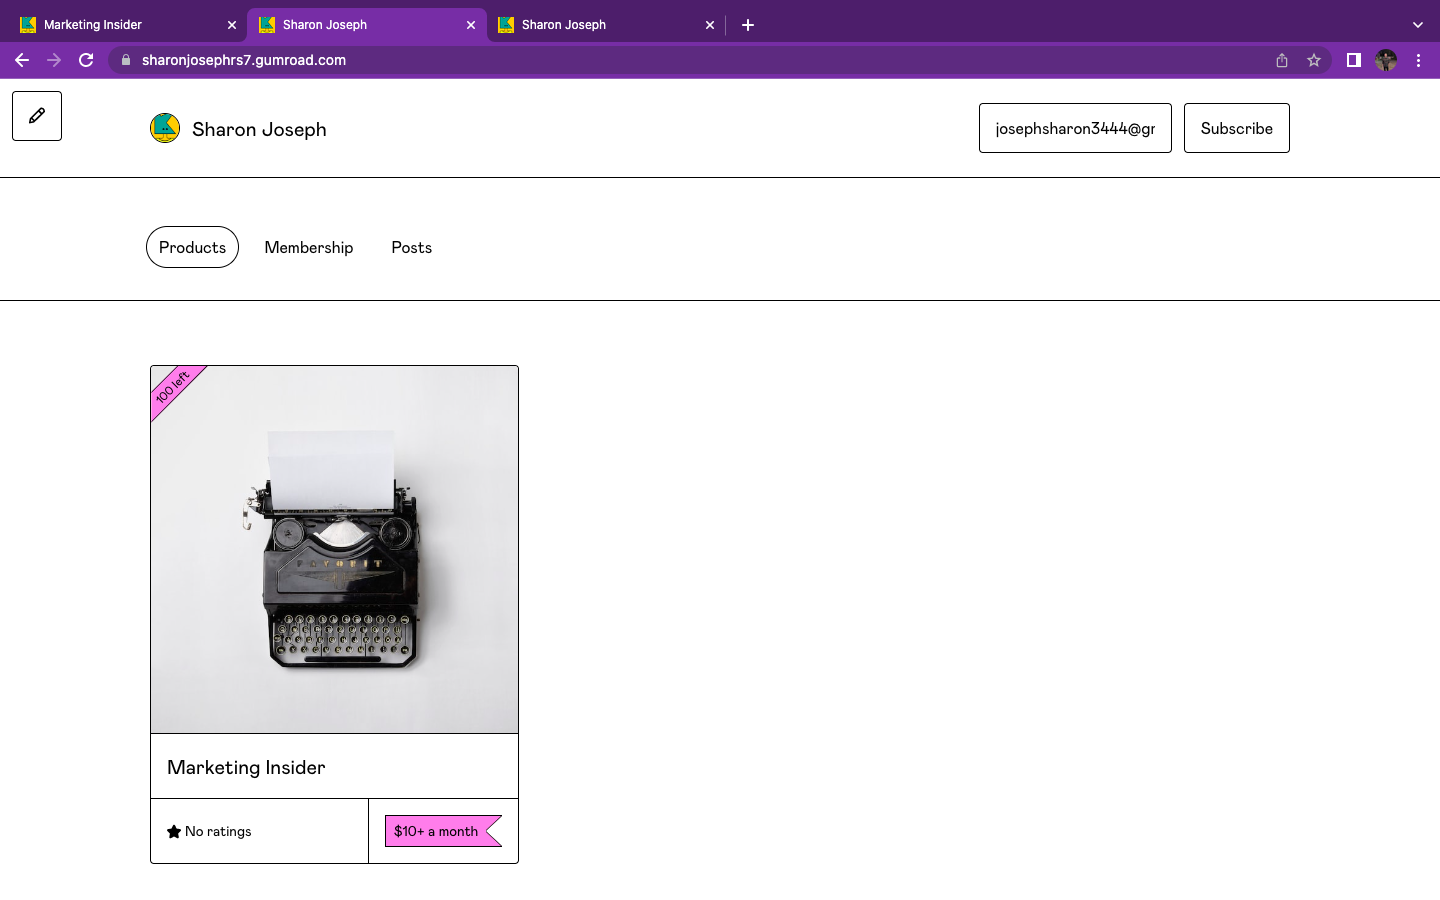Click the lock site info icon
This screenshot has height=900, width=1440.
tap(126, 60)
